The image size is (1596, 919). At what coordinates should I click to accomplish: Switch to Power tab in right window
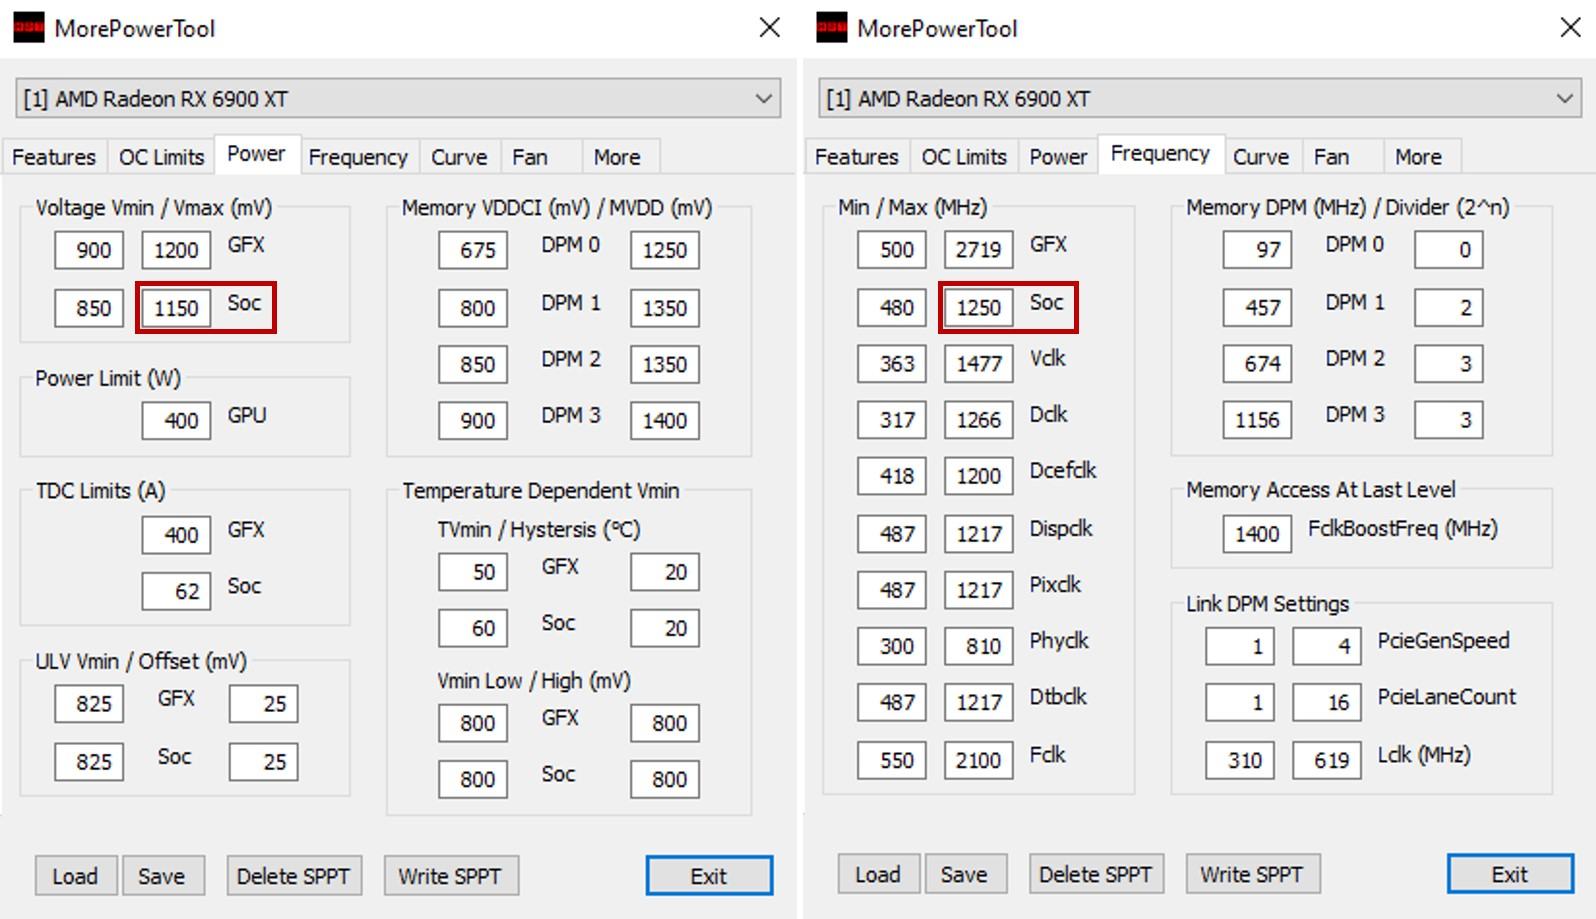1058,157
